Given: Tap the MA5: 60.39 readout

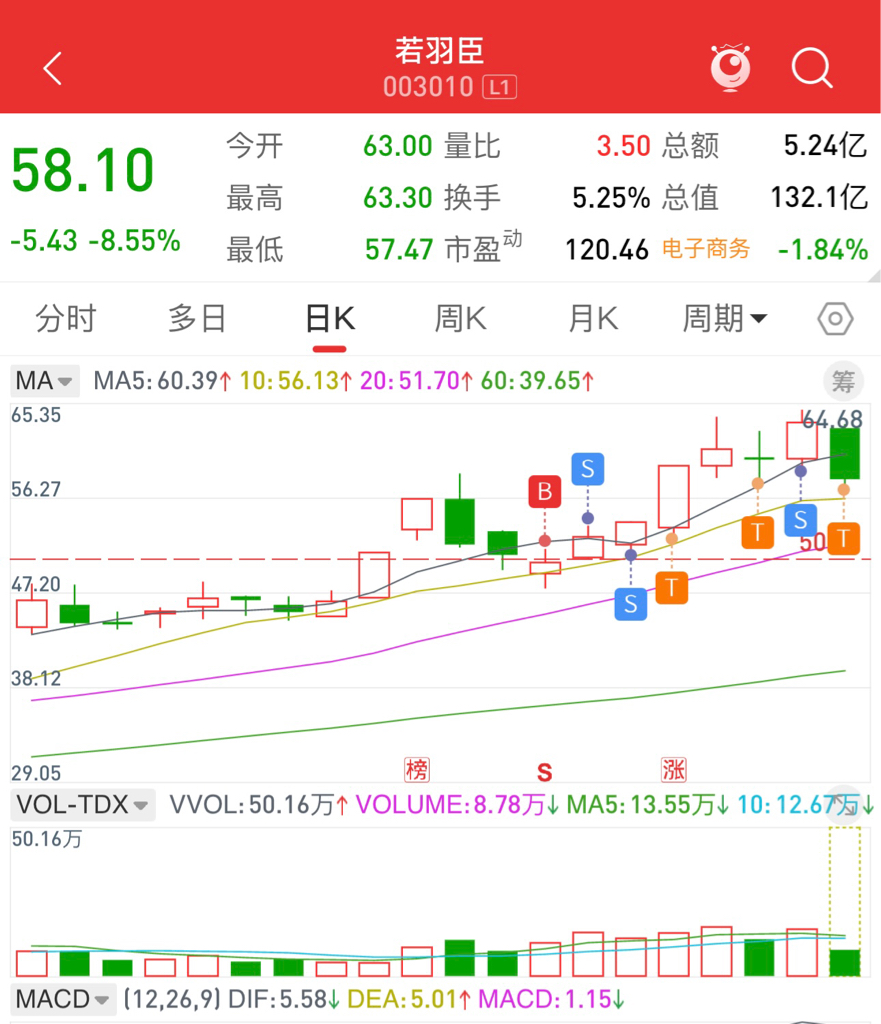Looking at the screenshot, I should (162, 381).
